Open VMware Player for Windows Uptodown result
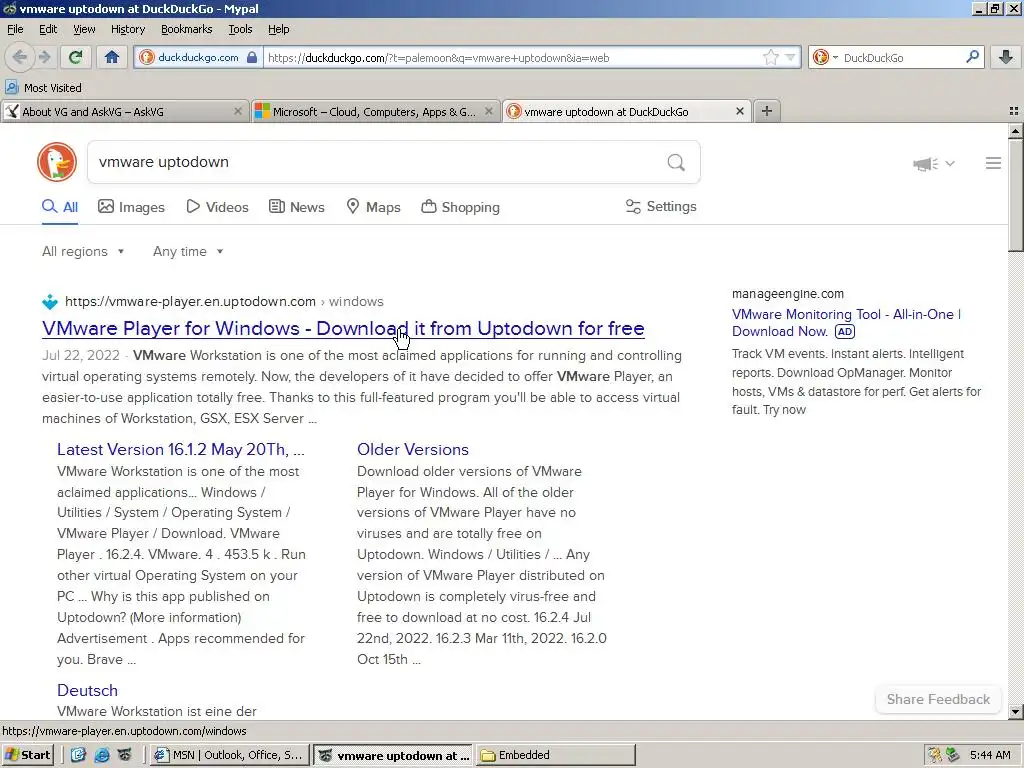Viewport: 1024px width, 768px height. (343, 328)
